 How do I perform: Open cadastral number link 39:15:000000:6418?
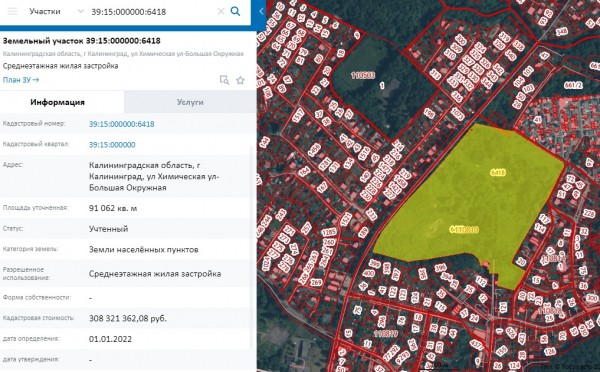pos(122,124)
